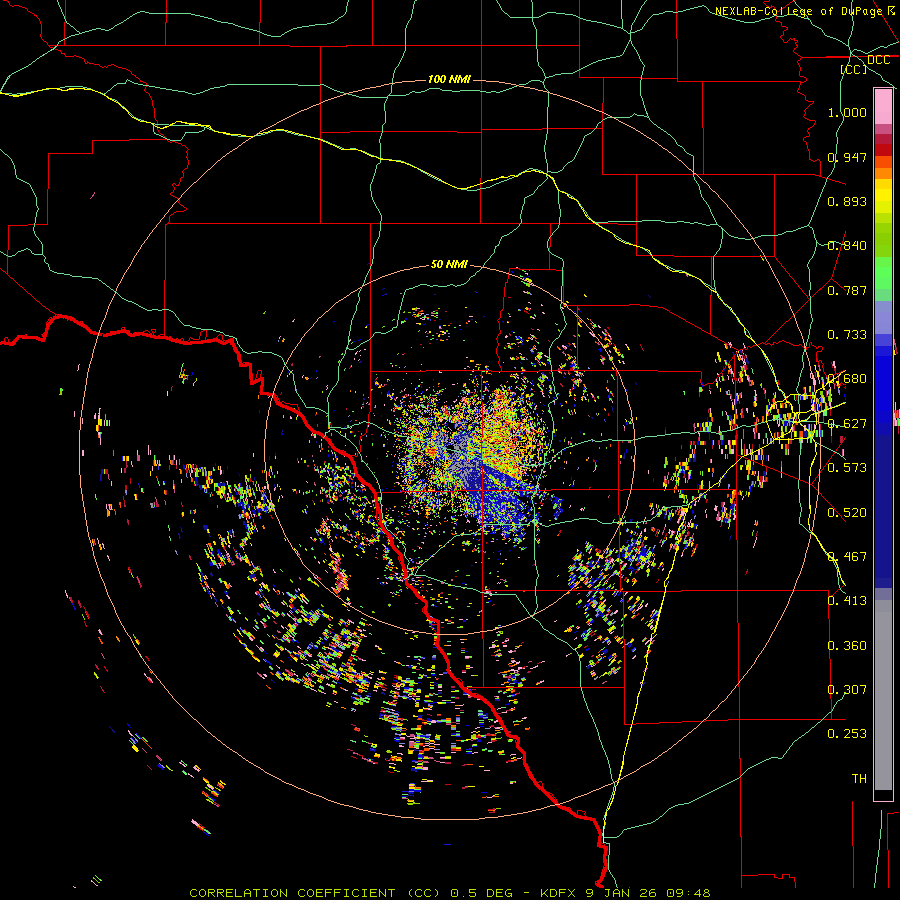Select the 0.360 scale value
Viewport: 900px width, 900px height.
pos(847,646)
